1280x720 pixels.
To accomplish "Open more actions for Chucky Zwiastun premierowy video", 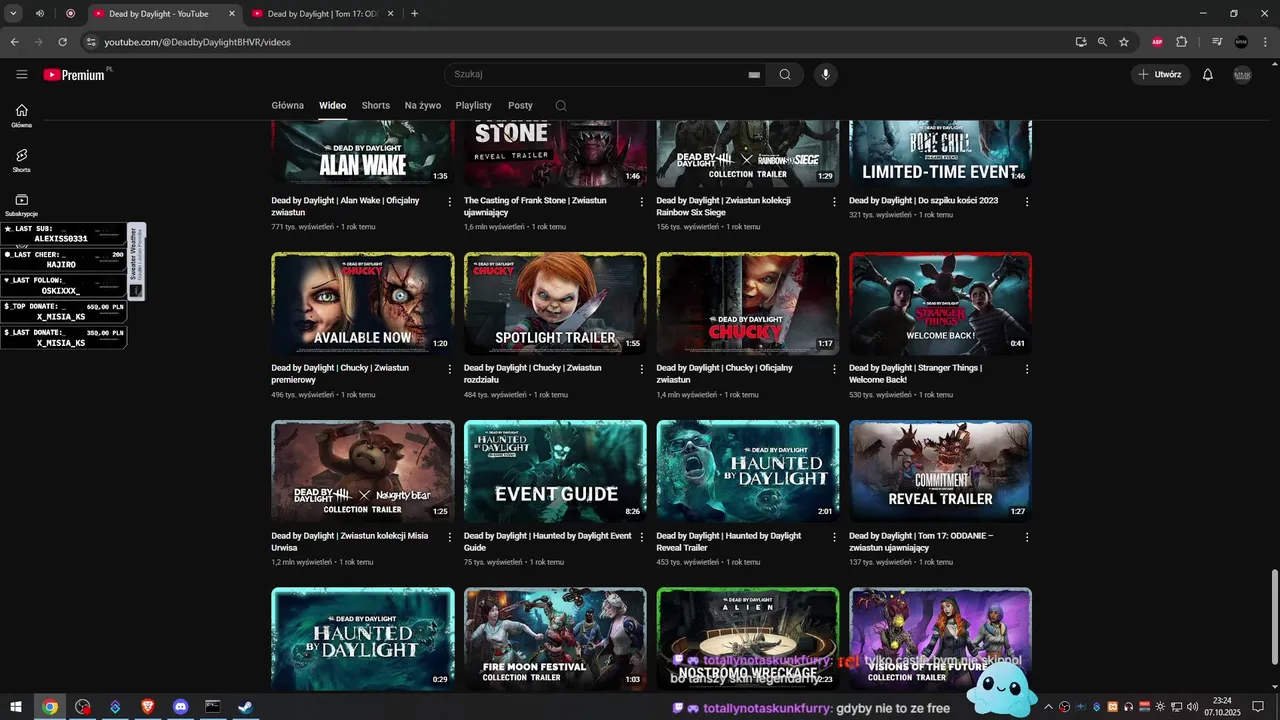I will pyautogui.click(x=449, y=369).
